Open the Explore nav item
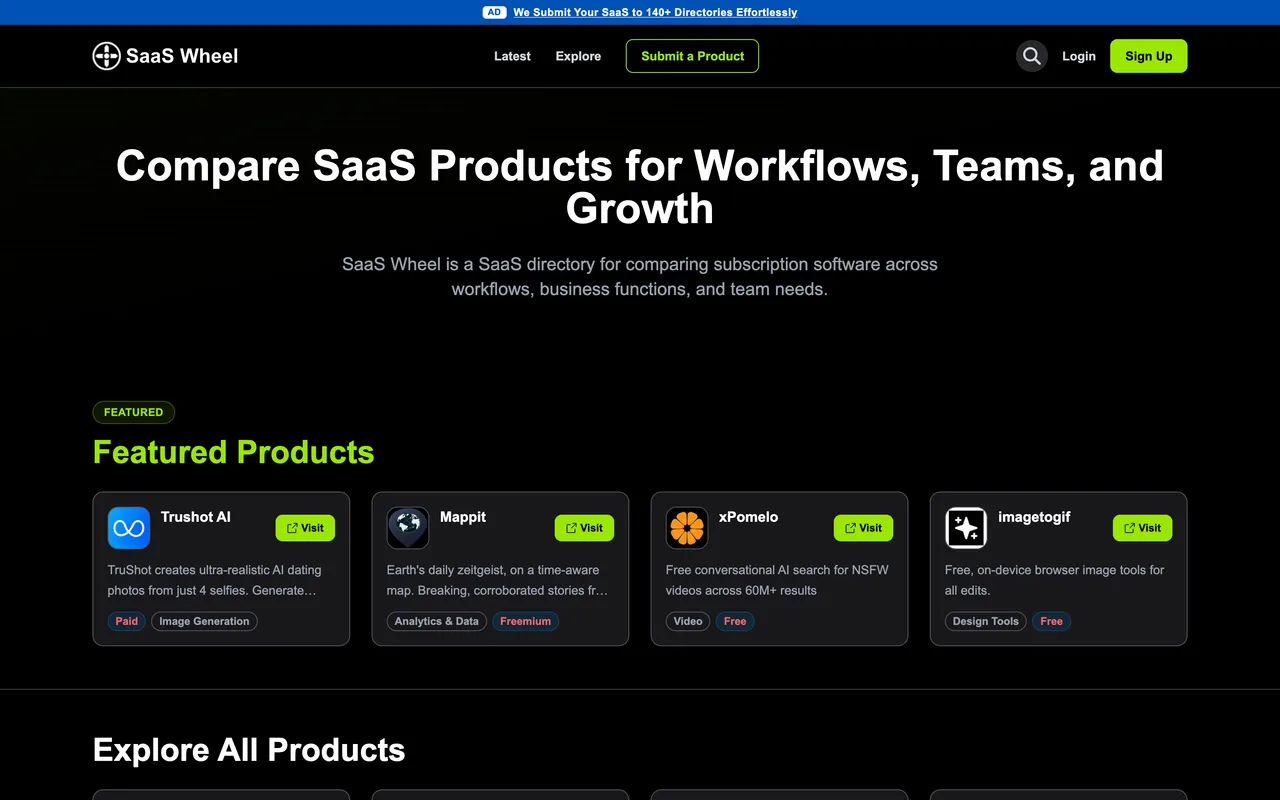This screenshot has width=1280, height=800. point(578,56)
